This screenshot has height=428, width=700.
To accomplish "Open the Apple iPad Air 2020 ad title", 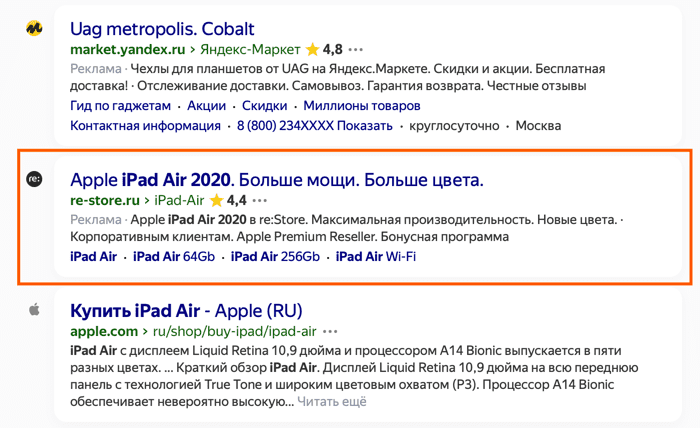I will (x=276, y=180).
